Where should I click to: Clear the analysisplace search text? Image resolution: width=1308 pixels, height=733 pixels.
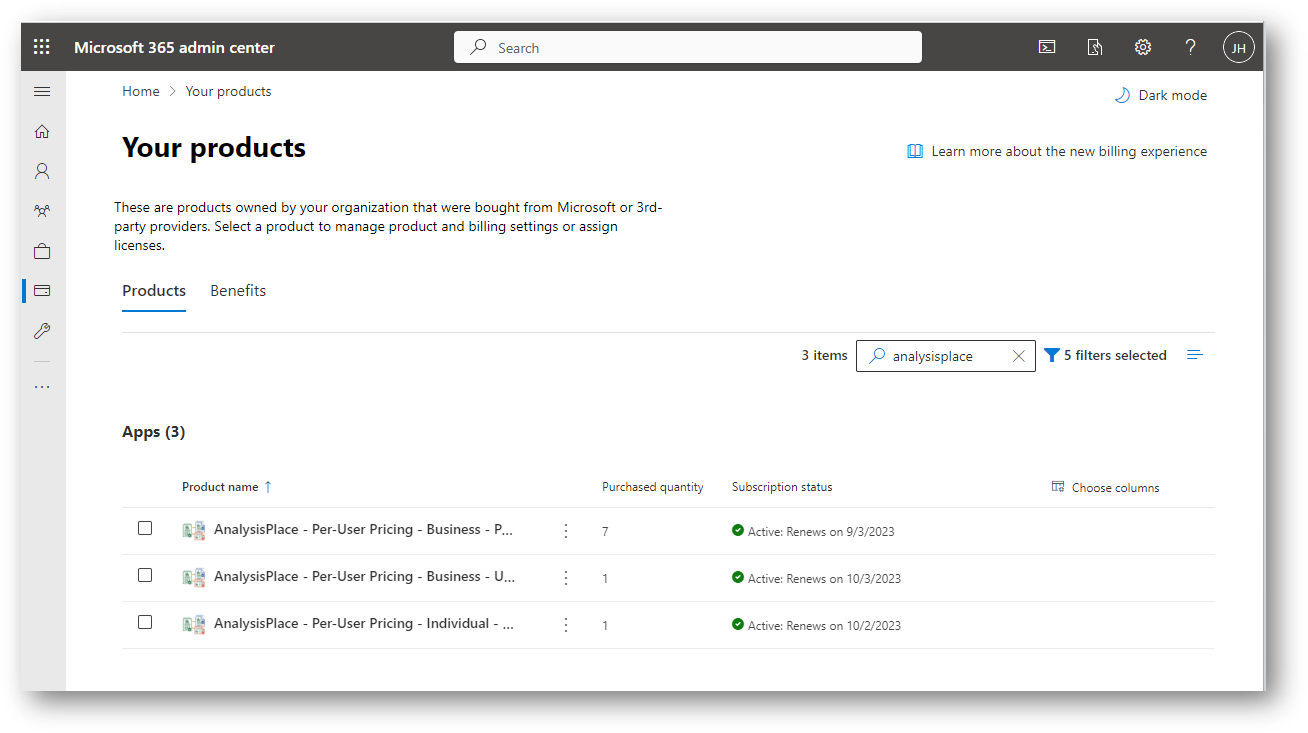pyautogui.click(x=1018, y=356)
